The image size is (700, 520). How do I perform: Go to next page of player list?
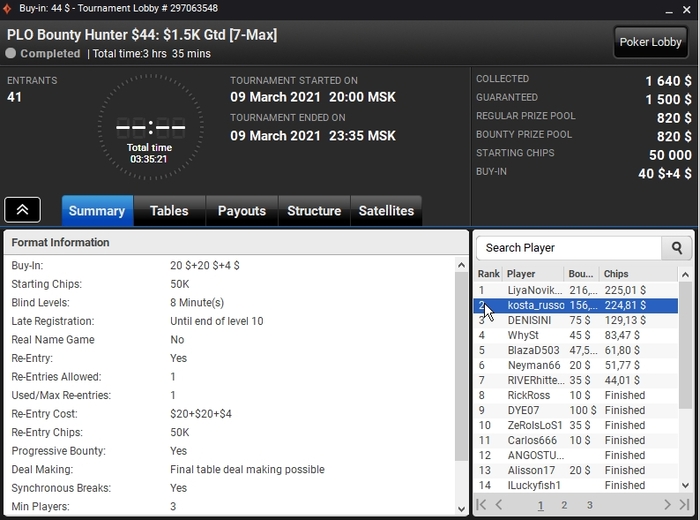(x=667, y=505)
